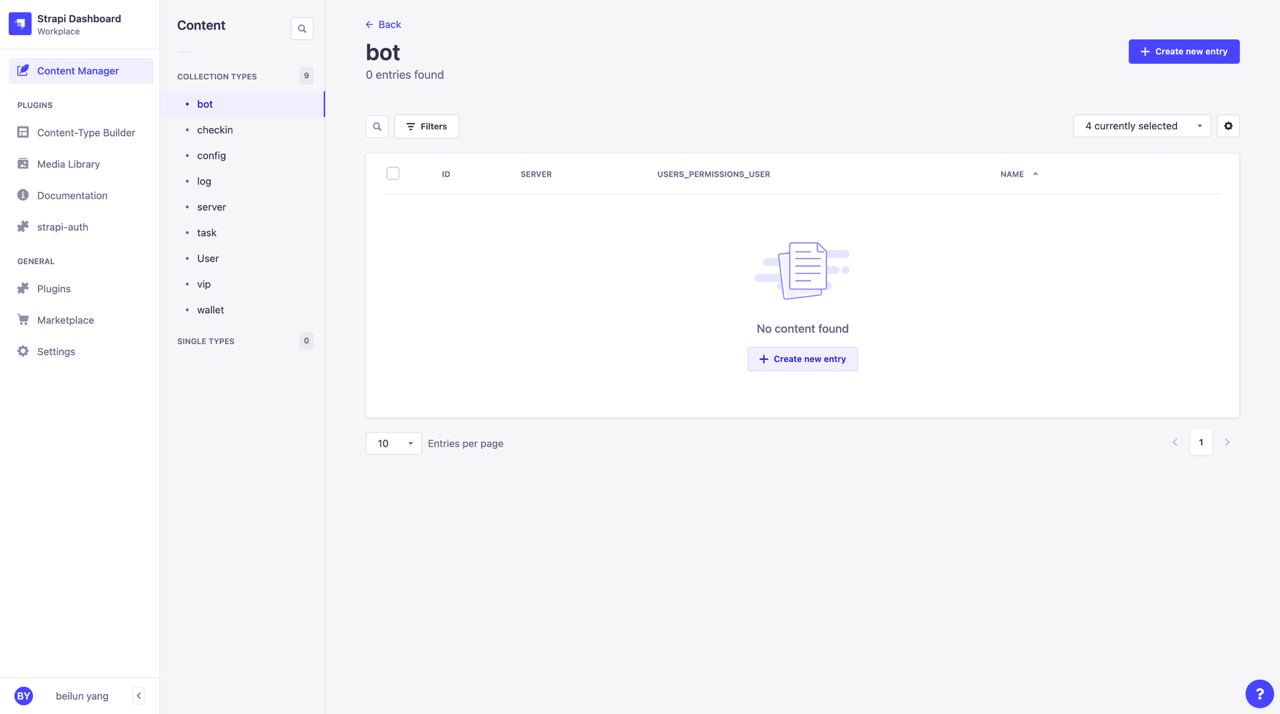Open entries per page dropdown
This screenshot has width=1280, height=714.
click(394, 443)
